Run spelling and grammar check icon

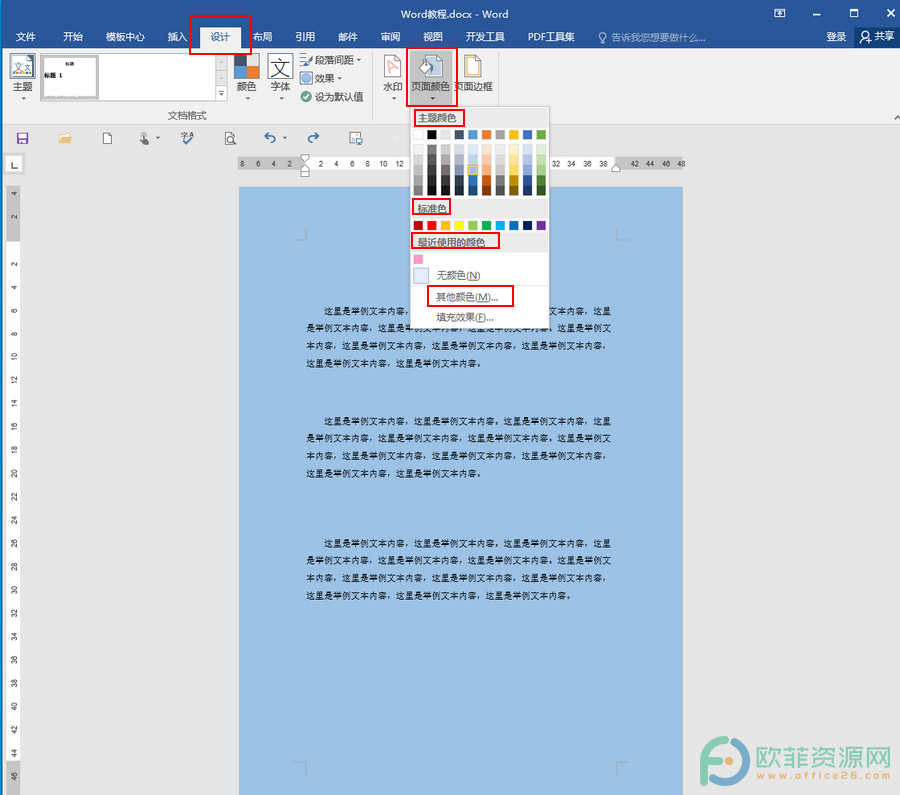coord(187,138)
